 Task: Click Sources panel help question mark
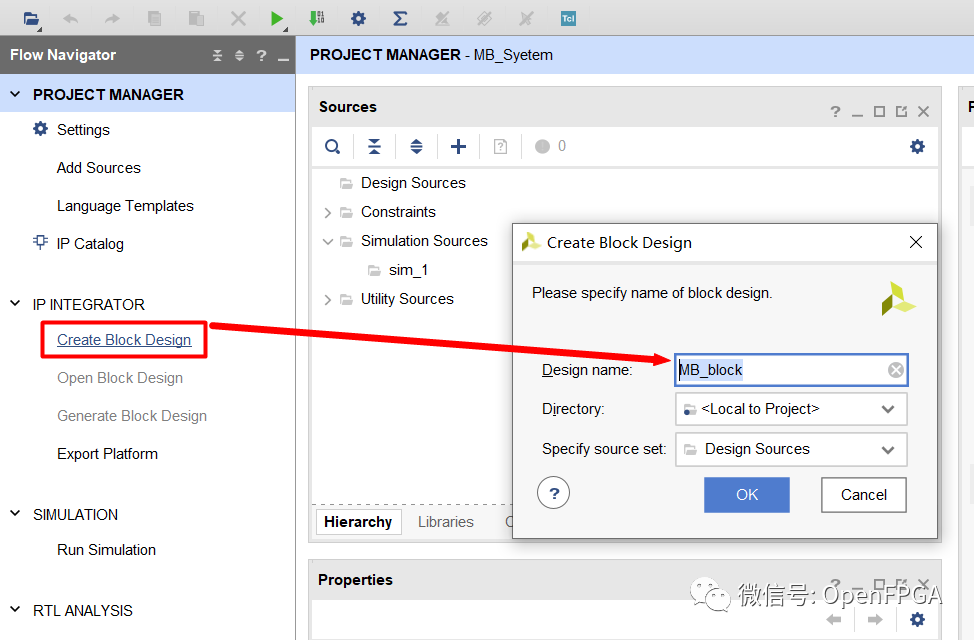point(835,111)
